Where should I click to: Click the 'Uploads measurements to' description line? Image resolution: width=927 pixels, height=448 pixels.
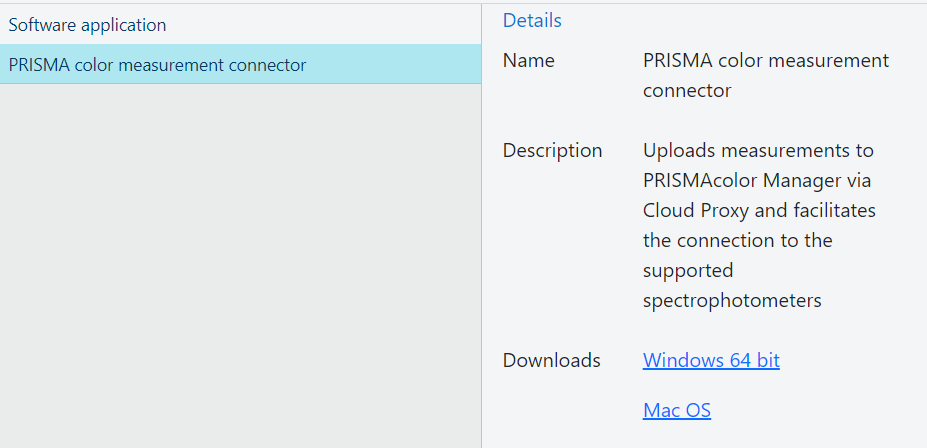[758, 150]
